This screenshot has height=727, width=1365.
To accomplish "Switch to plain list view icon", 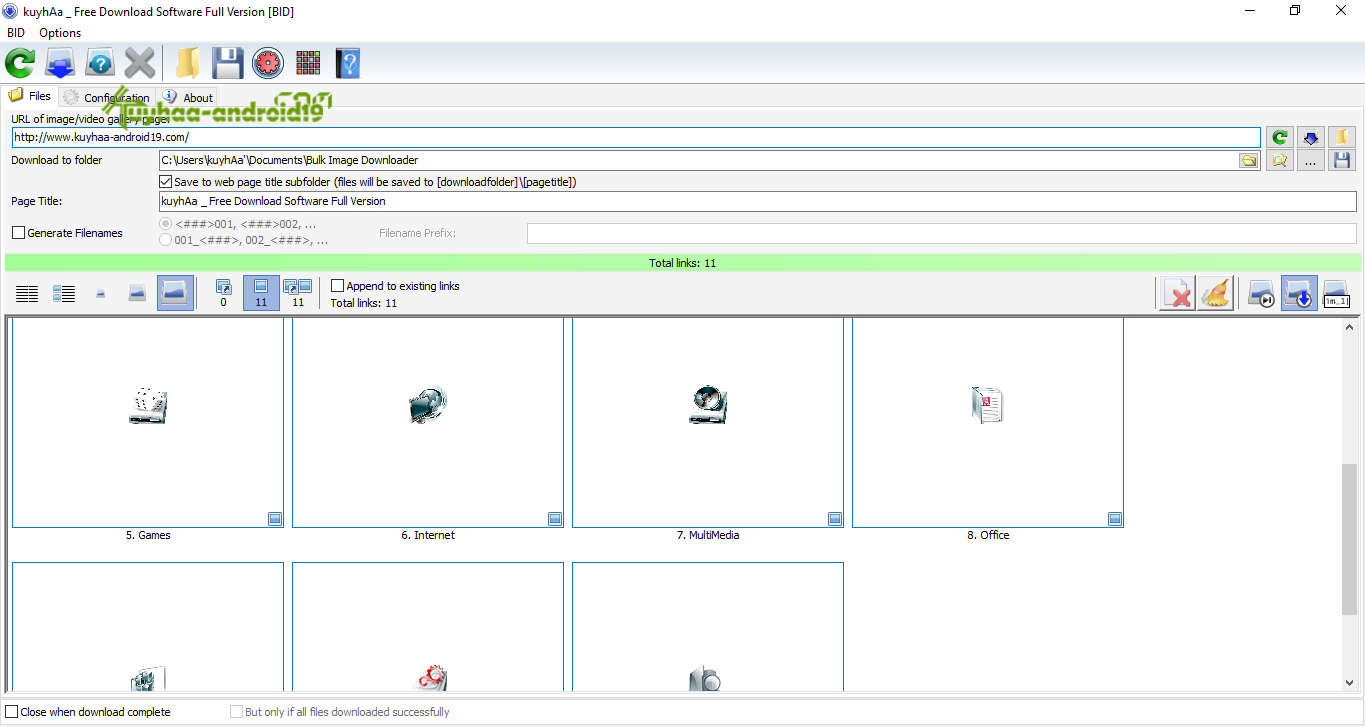I will [x=27, y=294].
